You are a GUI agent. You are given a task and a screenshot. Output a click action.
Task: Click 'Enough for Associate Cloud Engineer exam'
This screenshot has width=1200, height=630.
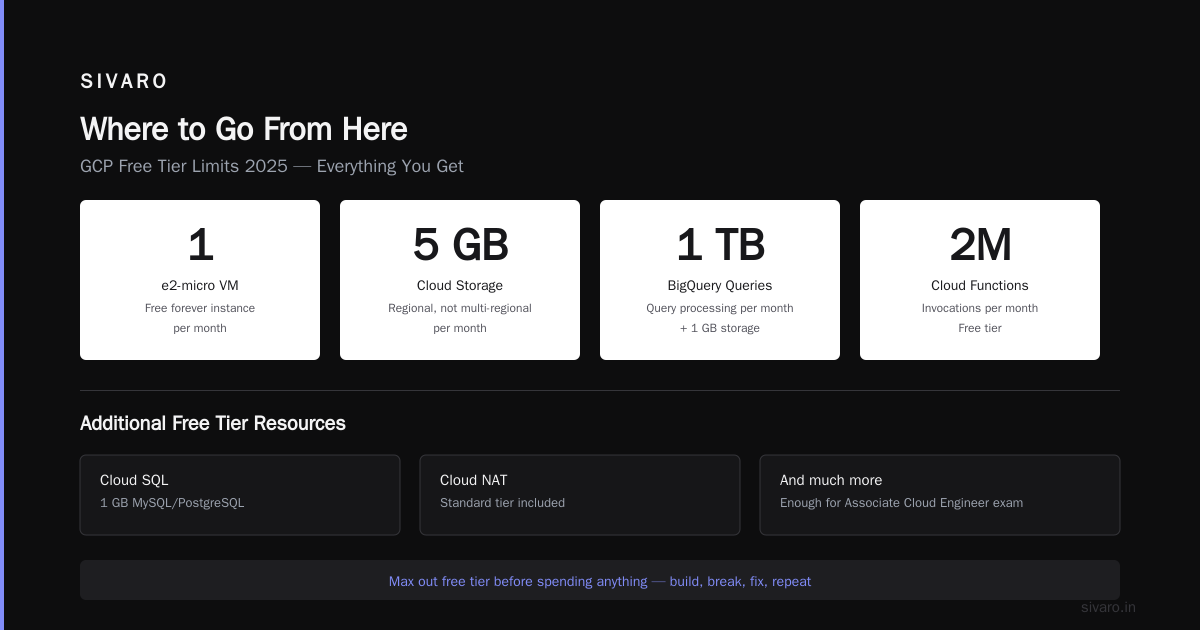point(901,503)
